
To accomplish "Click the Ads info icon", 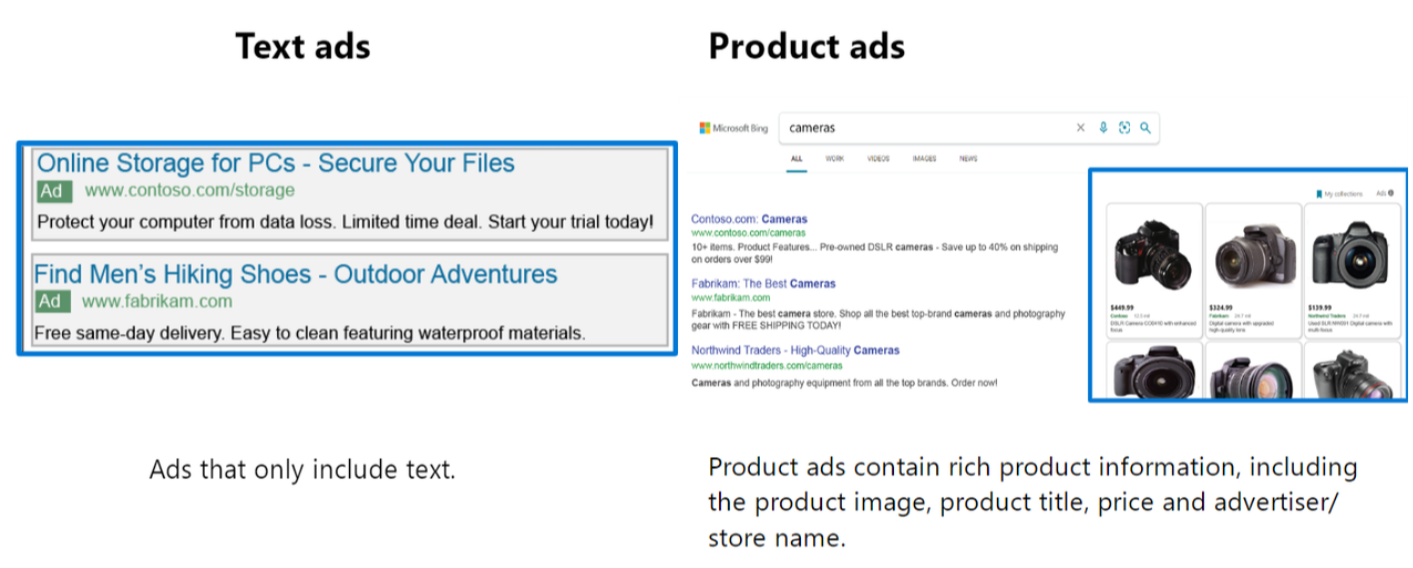I will [x=1393, y=193].
